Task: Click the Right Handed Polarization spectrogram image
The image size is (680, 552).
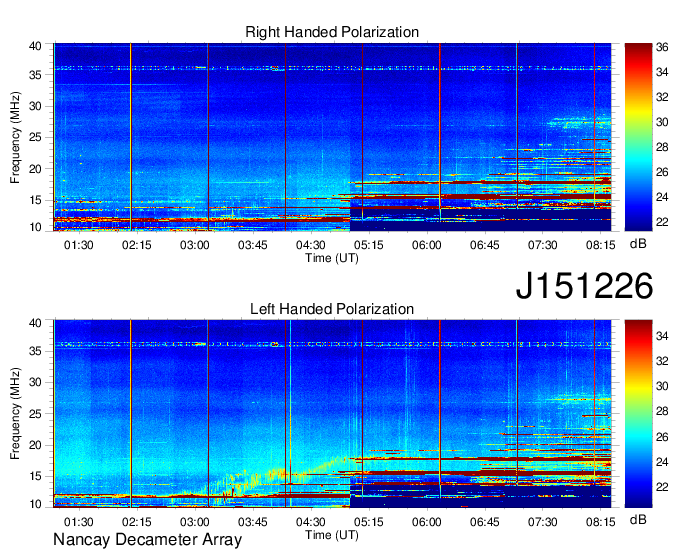Action: point(332,137)
